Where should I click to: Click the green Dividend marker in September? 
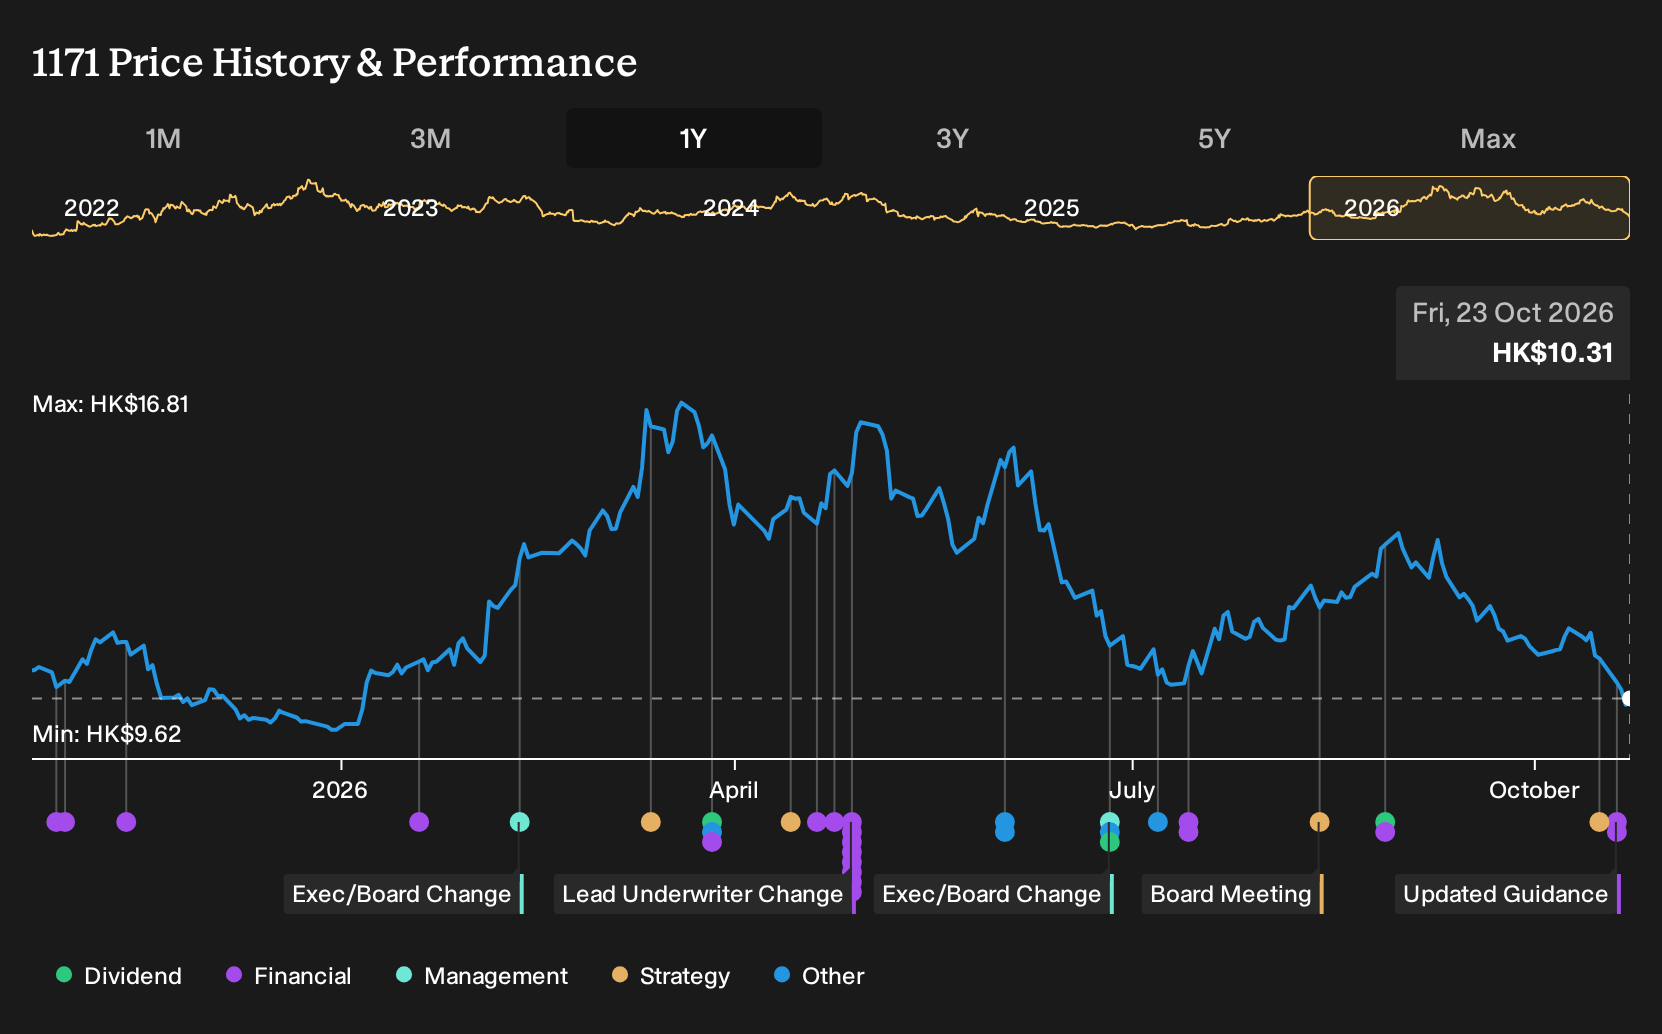[x=1385, y=821]
